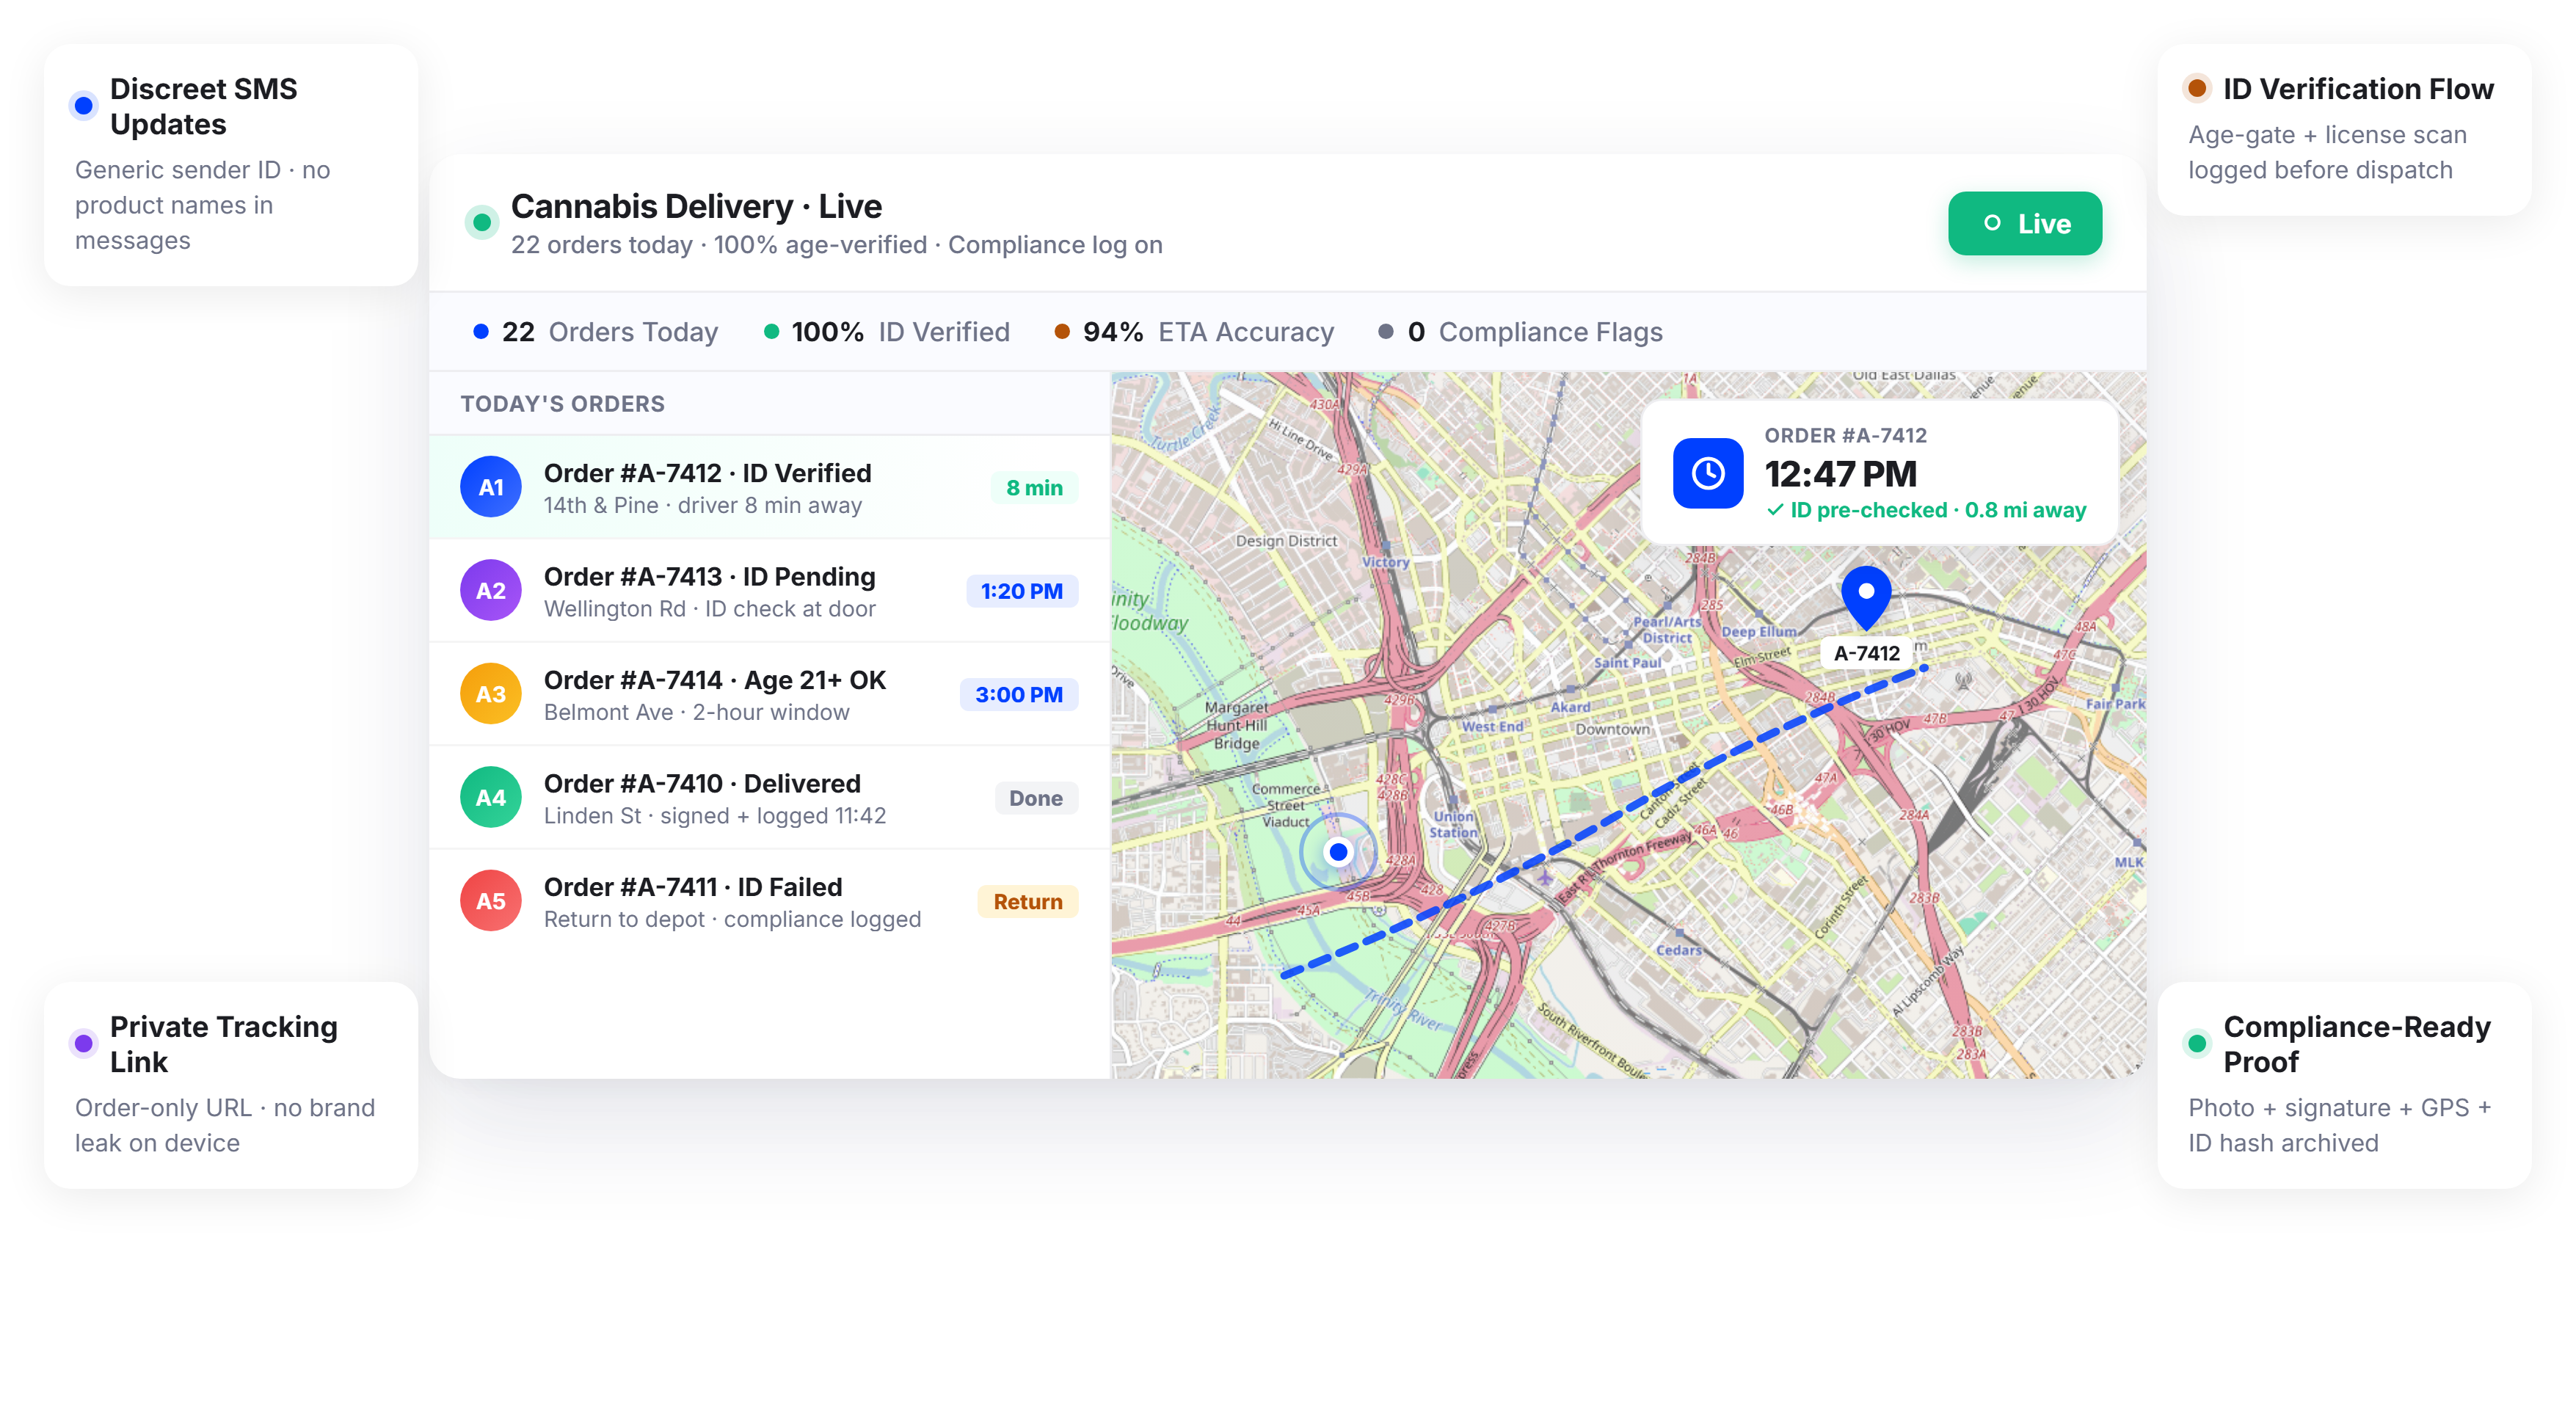Click the 3:00 PM time badge
This screenshot has height=1409, width=2576.
click(x=1019, y=694)
